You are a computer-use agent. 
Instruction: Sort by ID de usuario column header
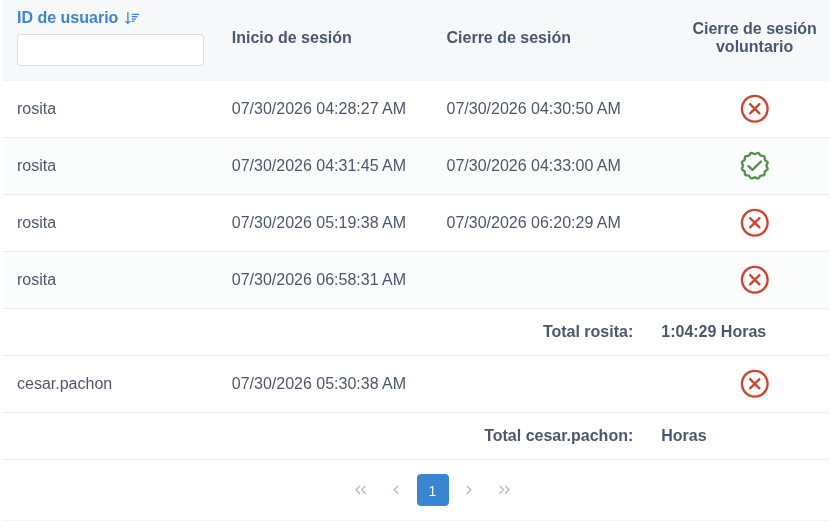[x=67, y=17]
